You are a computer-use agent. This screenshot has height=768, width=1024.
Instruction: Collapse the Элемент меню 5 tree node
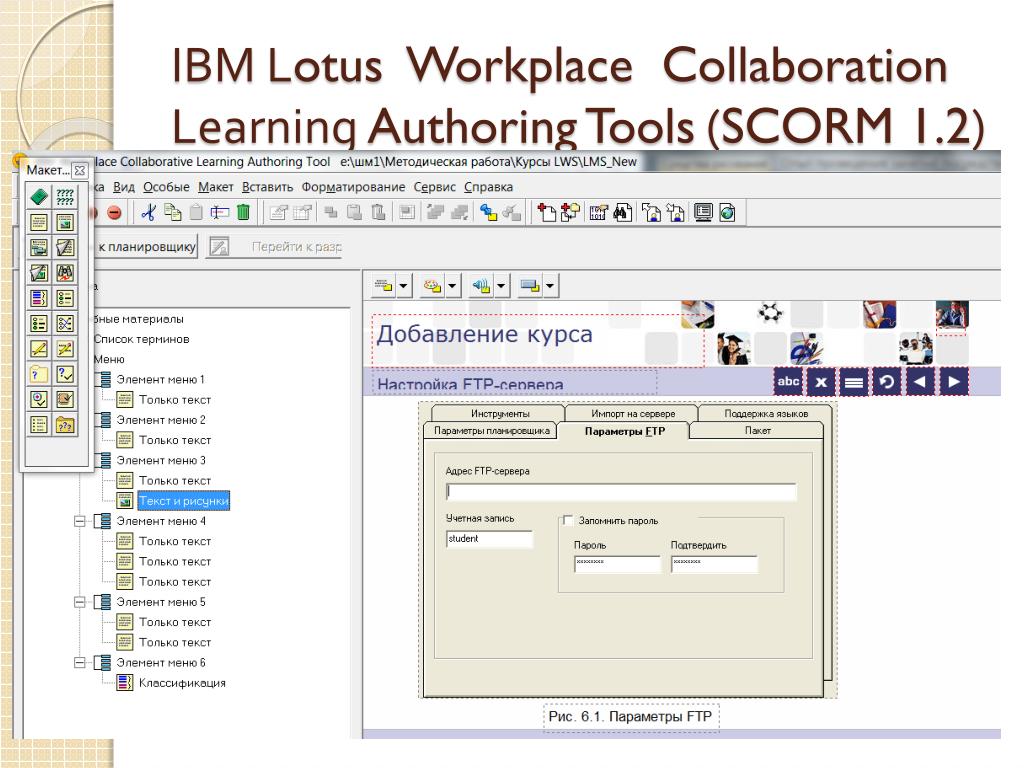80,602
